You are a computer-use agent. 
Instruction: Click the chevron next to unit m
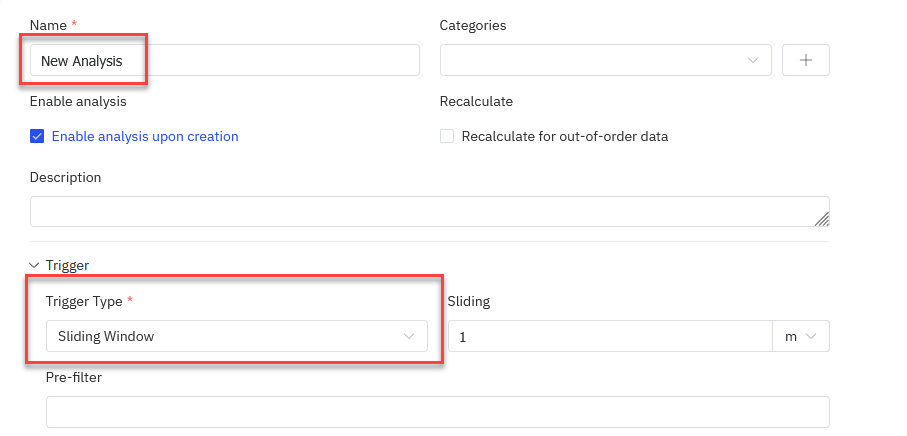(x=811, y=337)
